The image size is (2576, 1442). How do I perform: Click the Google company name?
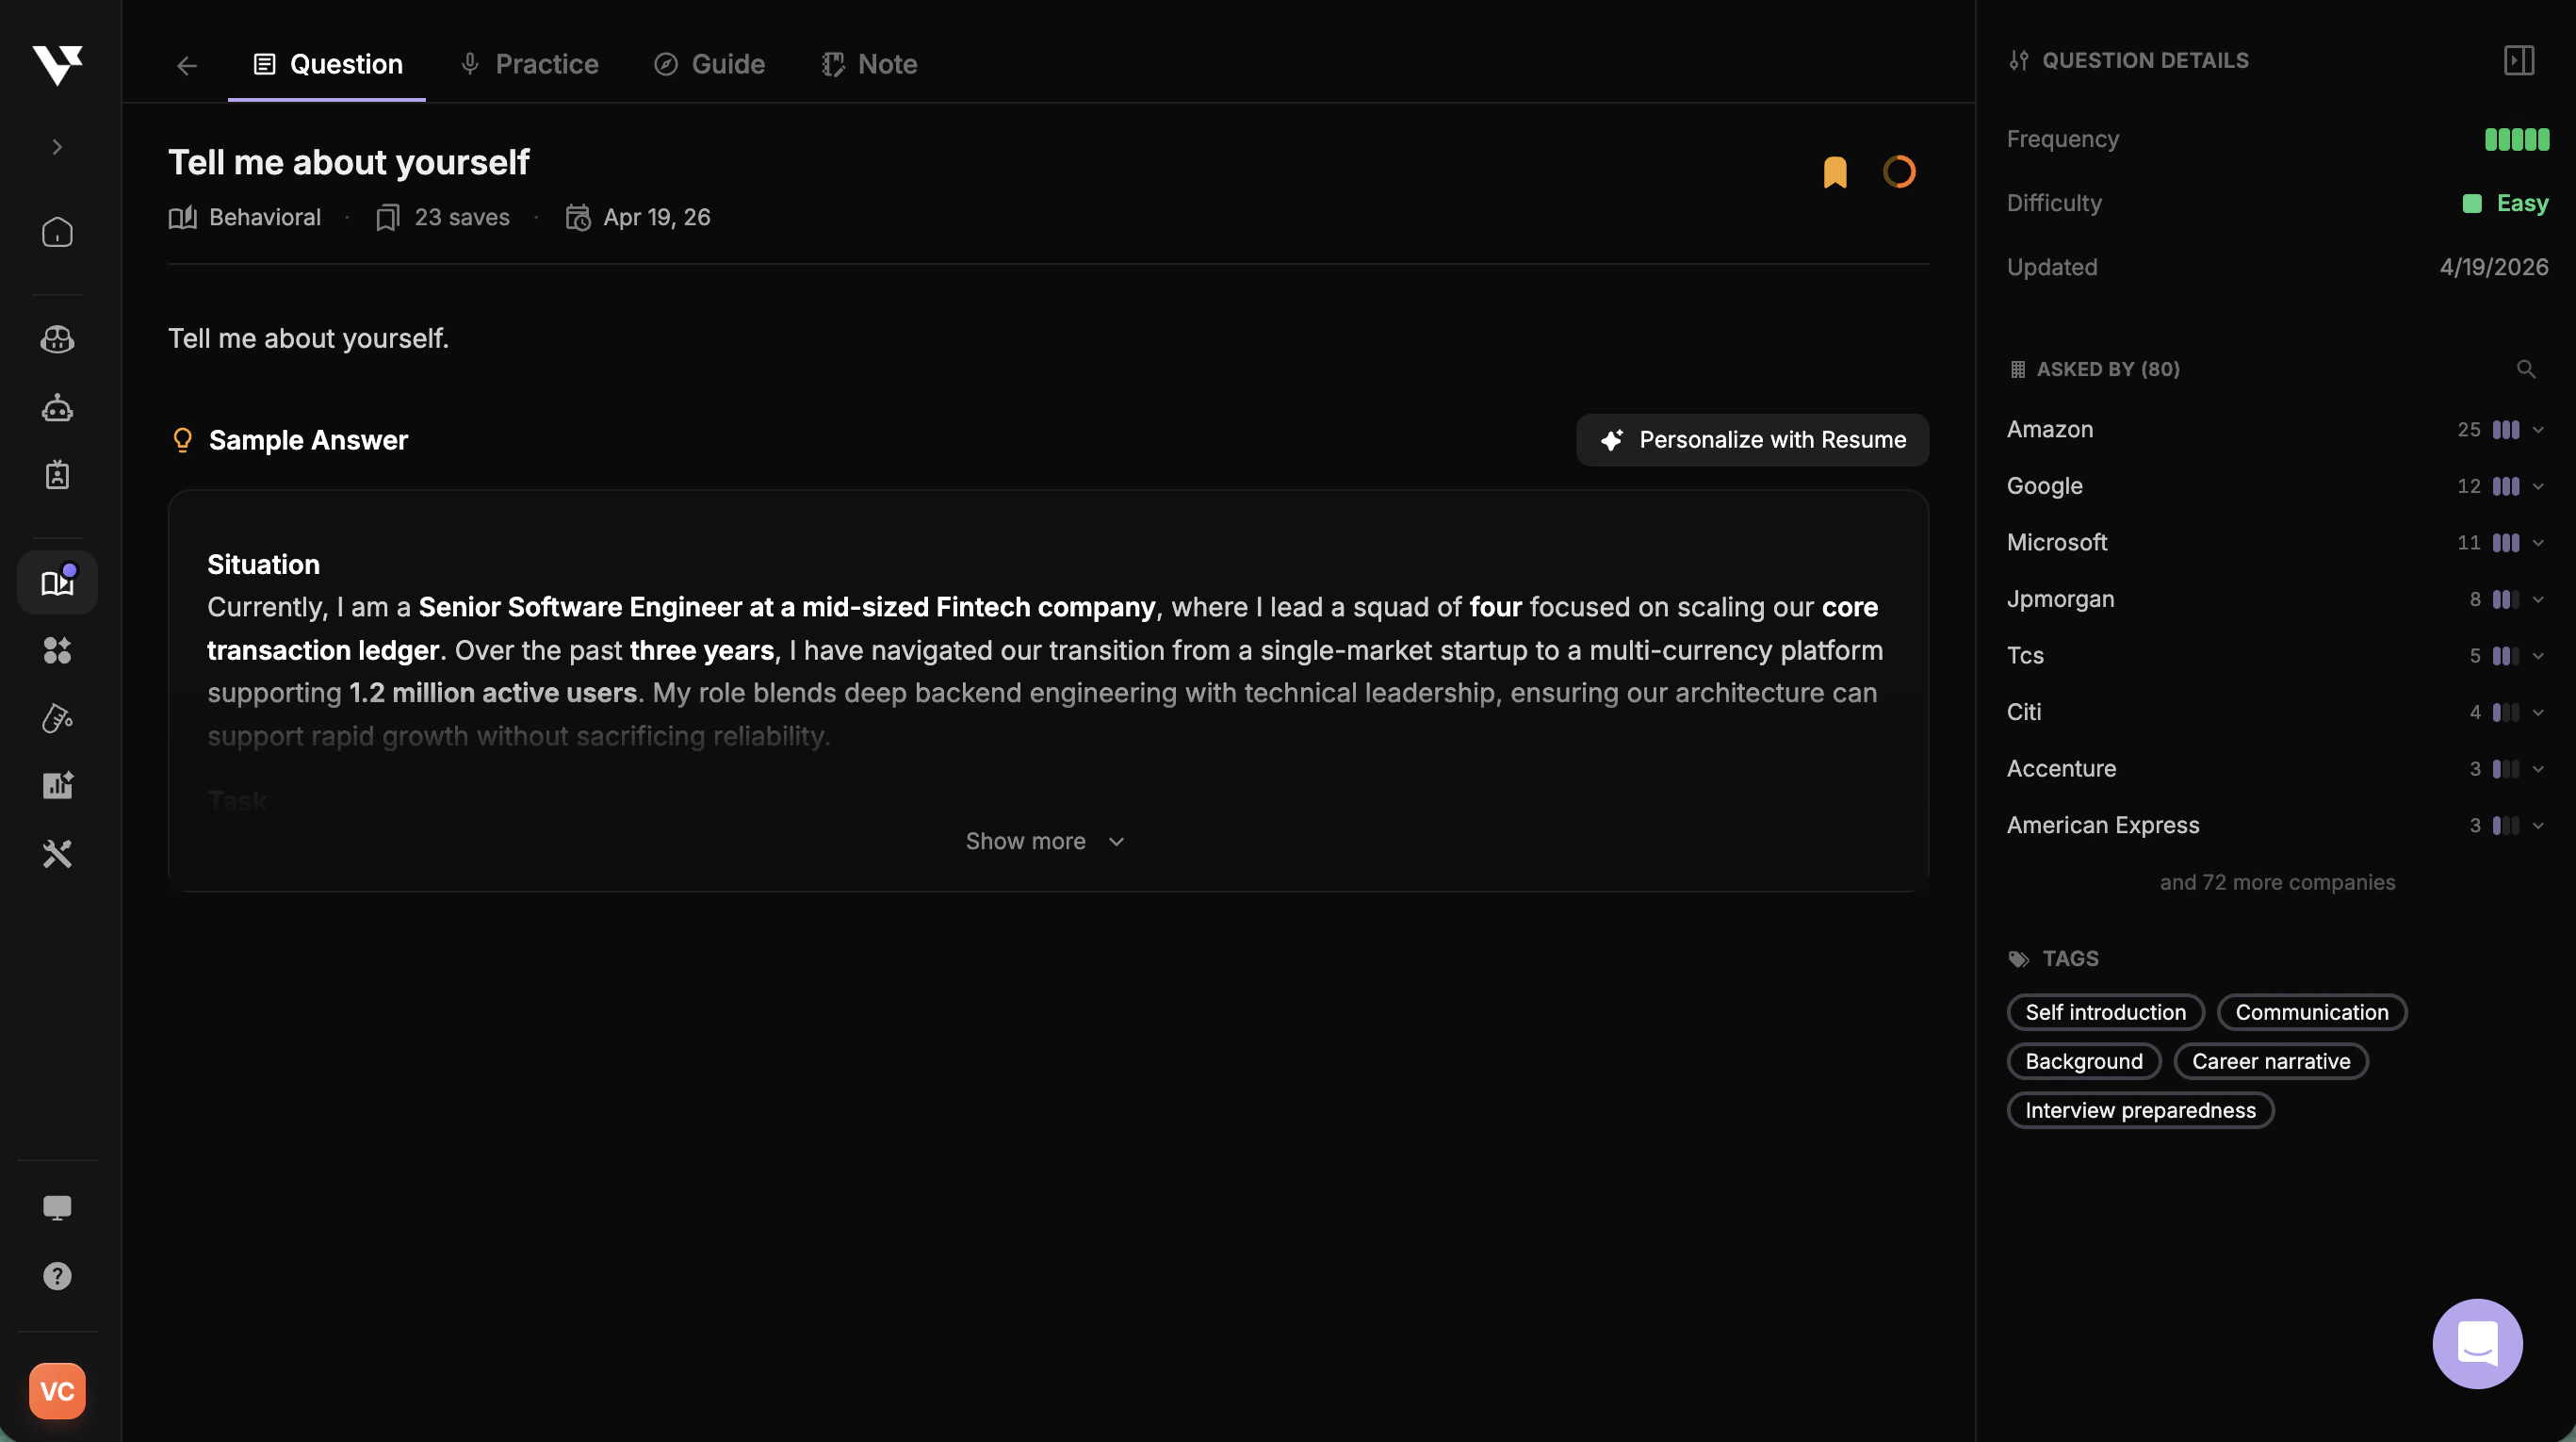click(2045, 486)
